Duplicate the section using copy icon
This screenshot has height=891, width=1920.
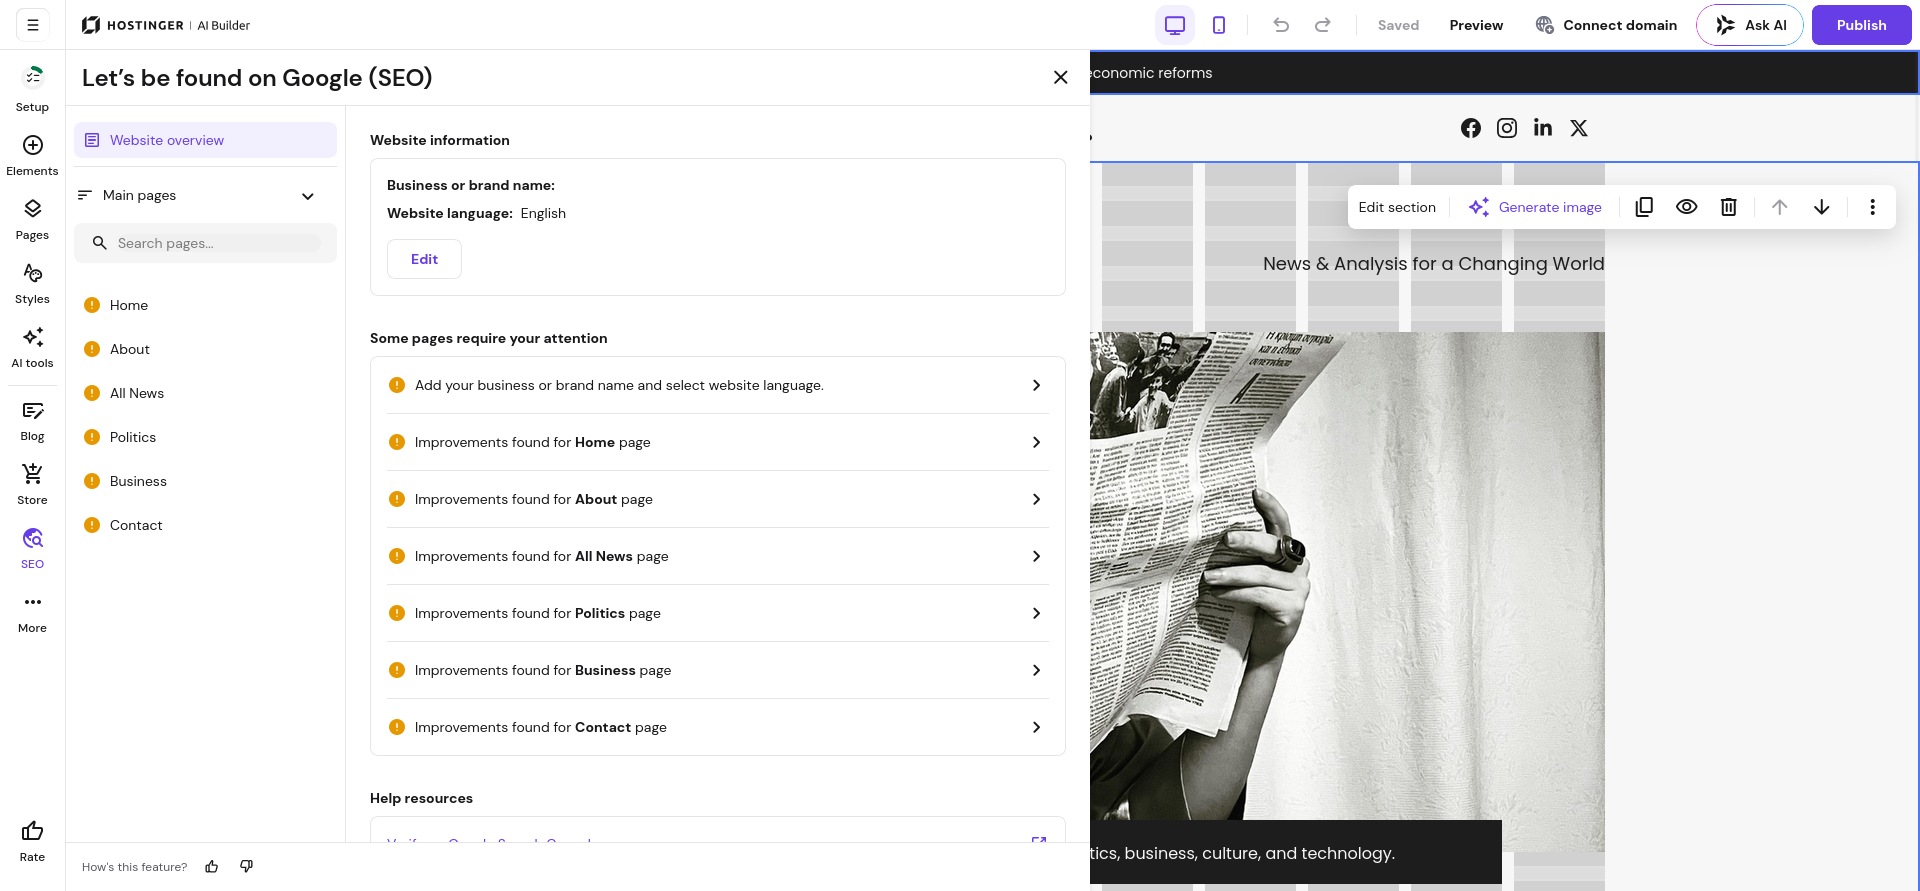tap(1644, 207)
